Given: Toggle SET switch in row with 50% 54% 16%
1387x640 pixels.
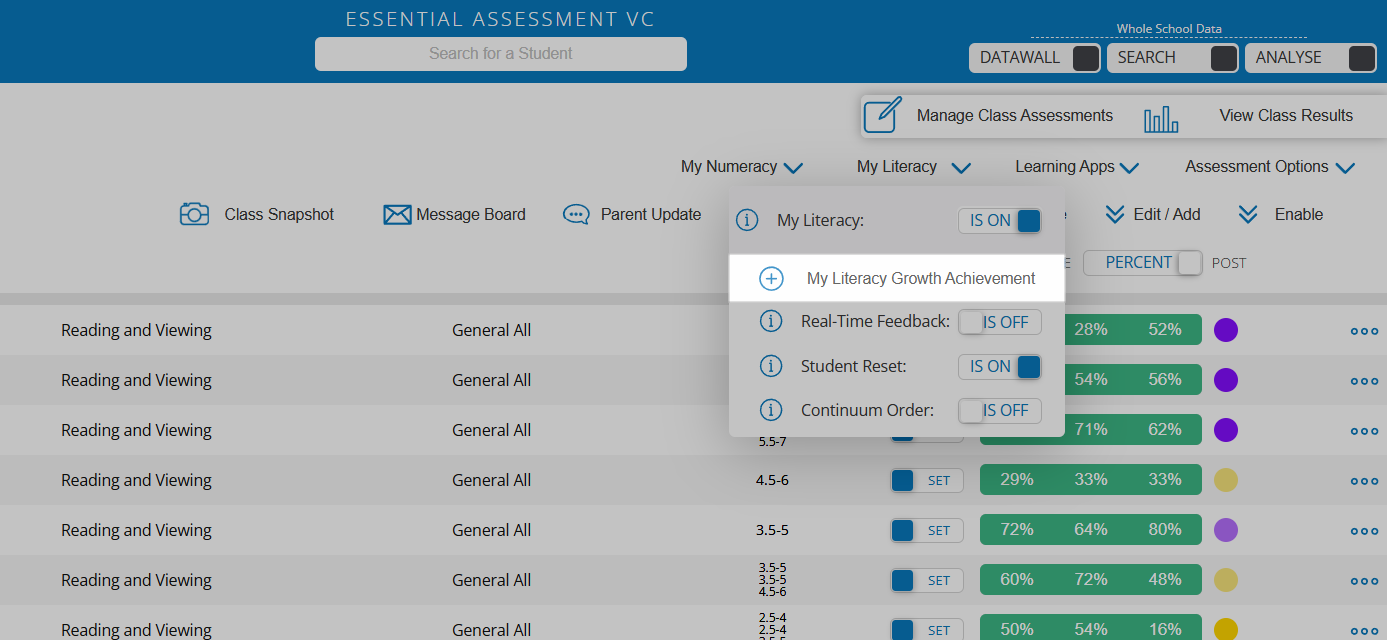Looking at the screenshot, I should pyautogui.click(x=927, y=630).
